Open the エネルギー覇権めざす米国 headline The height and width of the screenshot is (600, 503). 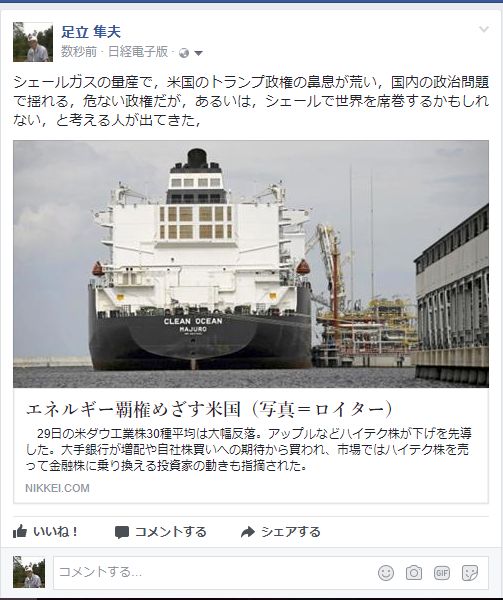tap(210, 409)
